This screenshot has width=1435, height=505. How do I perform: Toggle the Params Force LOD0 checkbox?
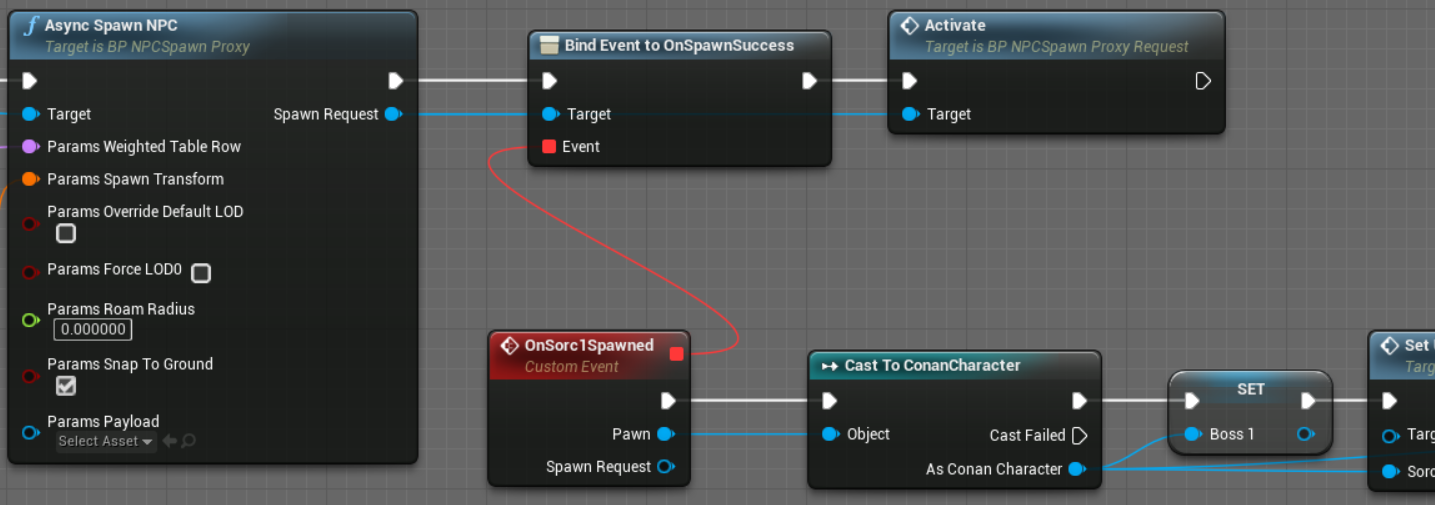201,272
